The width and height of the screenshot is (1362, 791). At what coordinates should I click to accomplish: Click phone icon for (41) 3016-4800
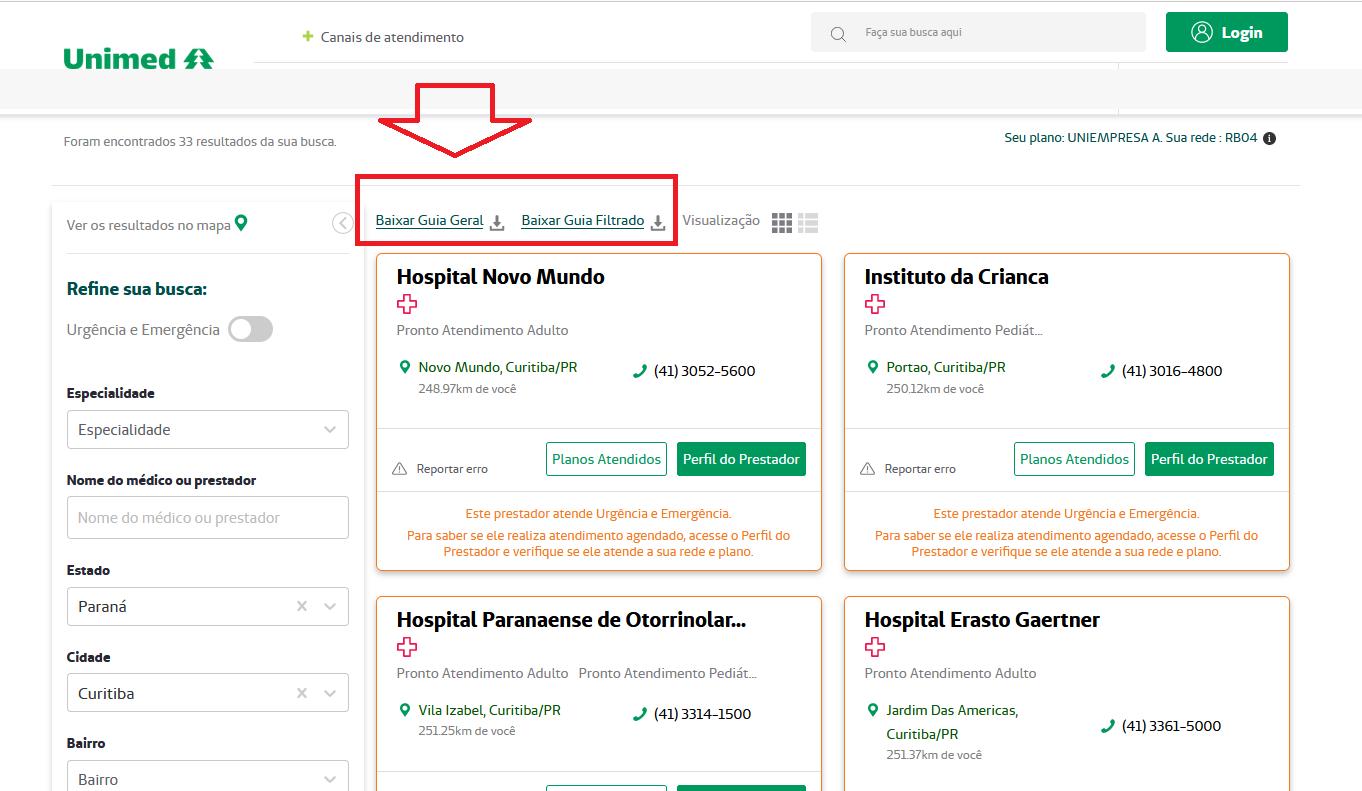(x=1108, y=371)
